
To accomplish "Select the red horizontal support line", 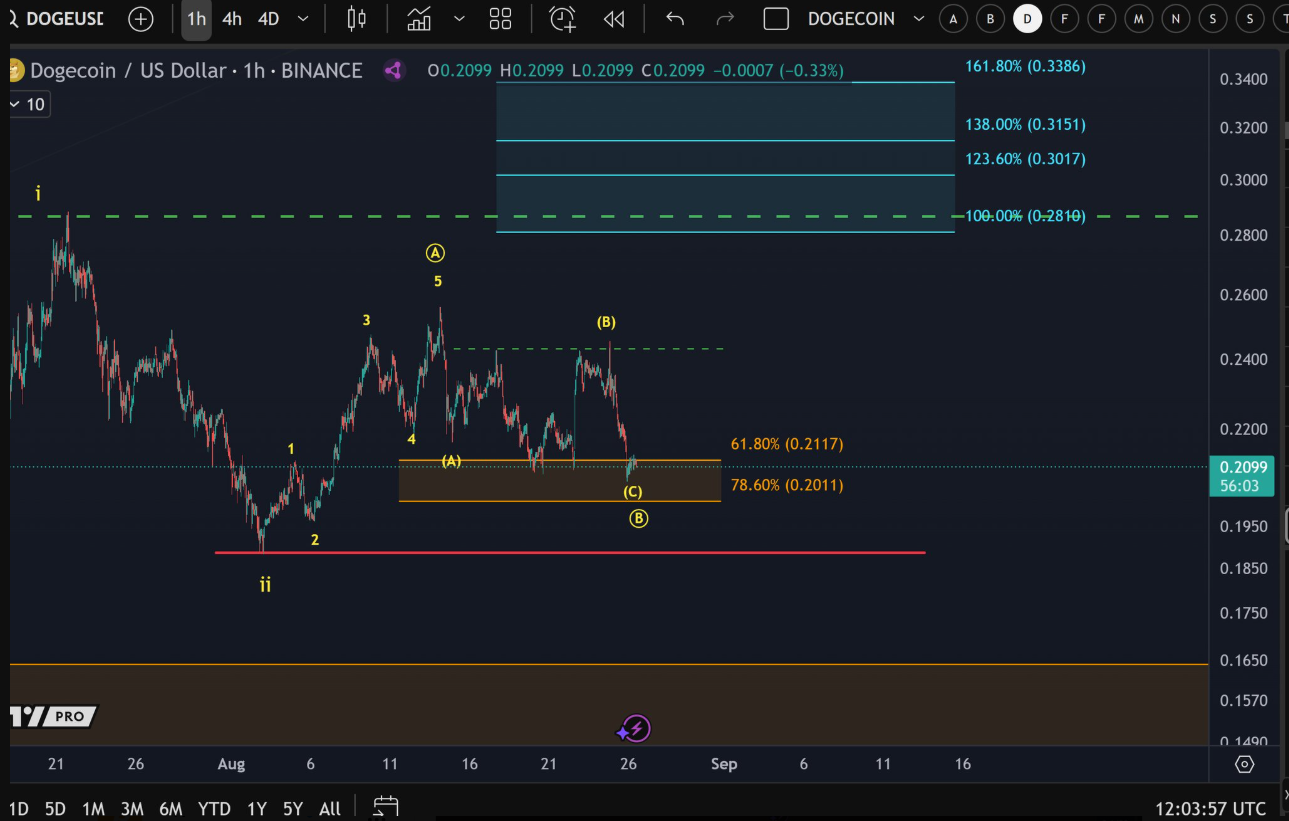I will [570, 552].
